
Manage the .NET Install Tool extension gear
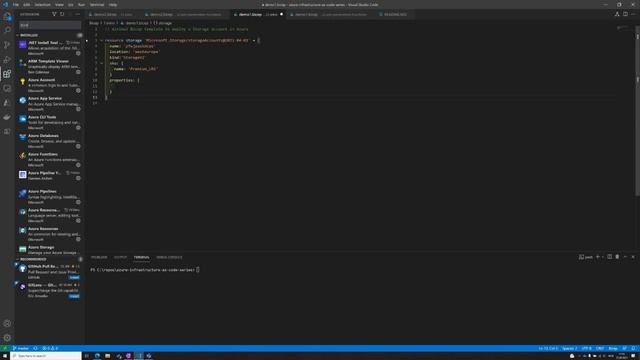(78, 53)
